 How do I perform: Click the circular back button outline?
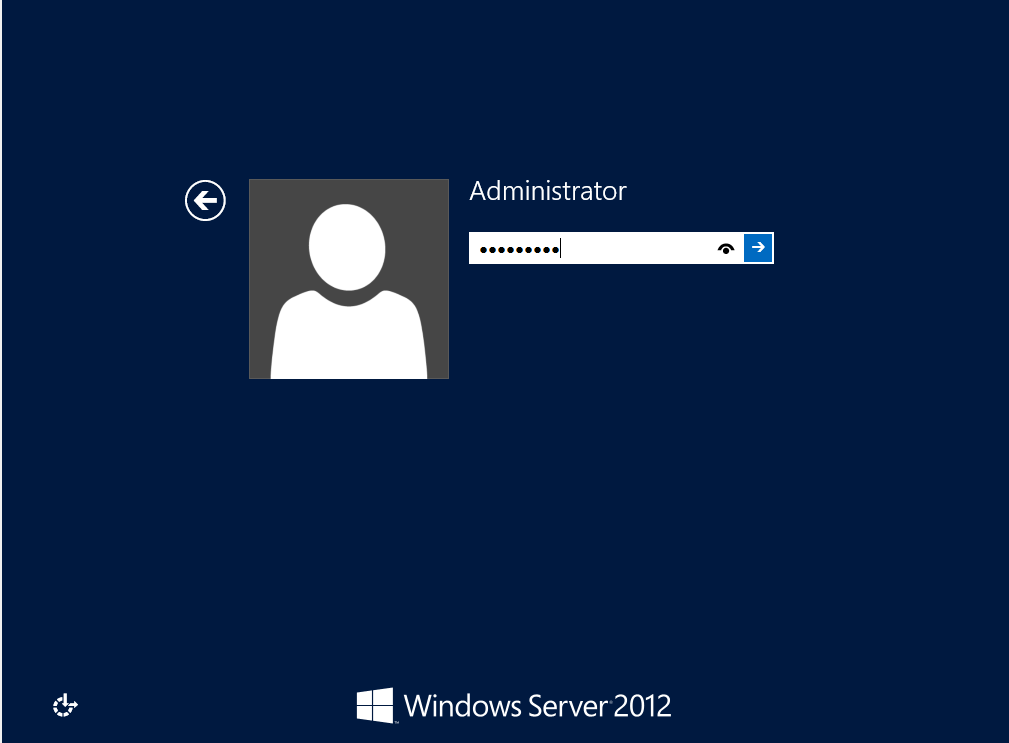click(x=205, y=200)
